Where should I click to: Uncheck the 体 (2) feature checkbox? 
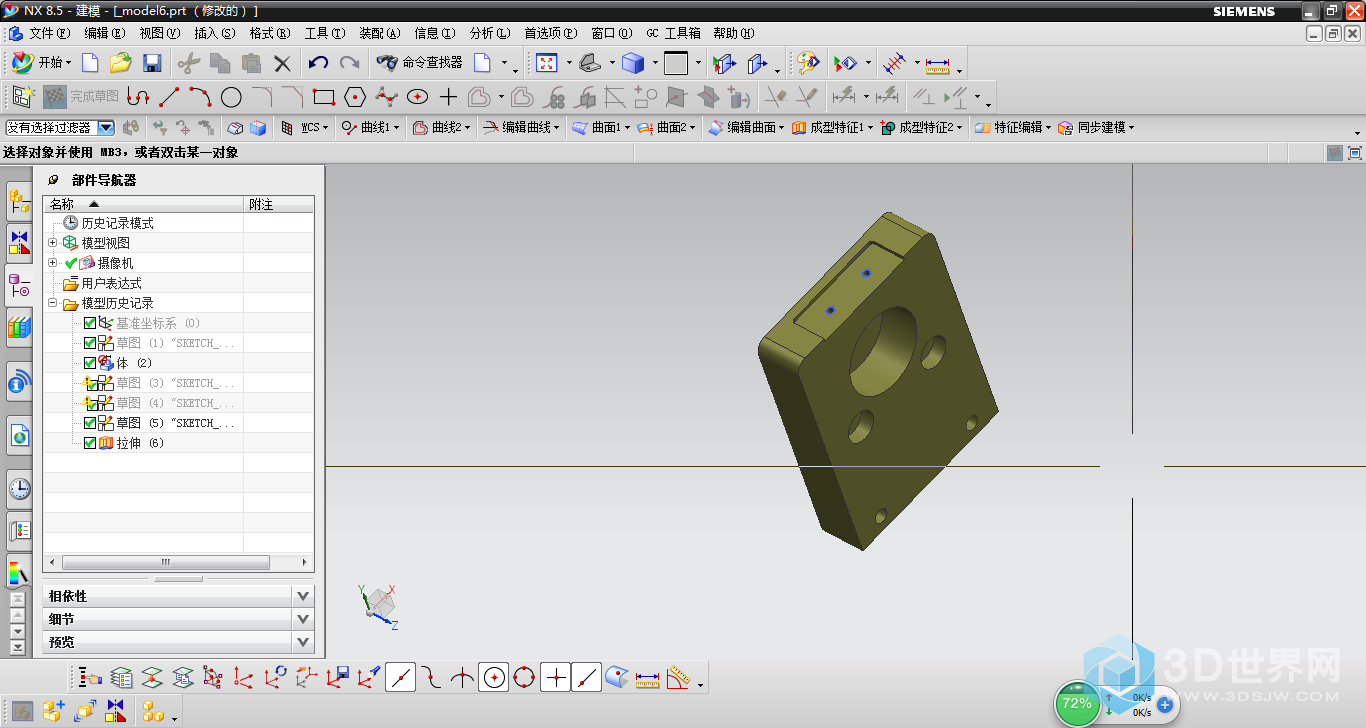(x=90, y=363)
